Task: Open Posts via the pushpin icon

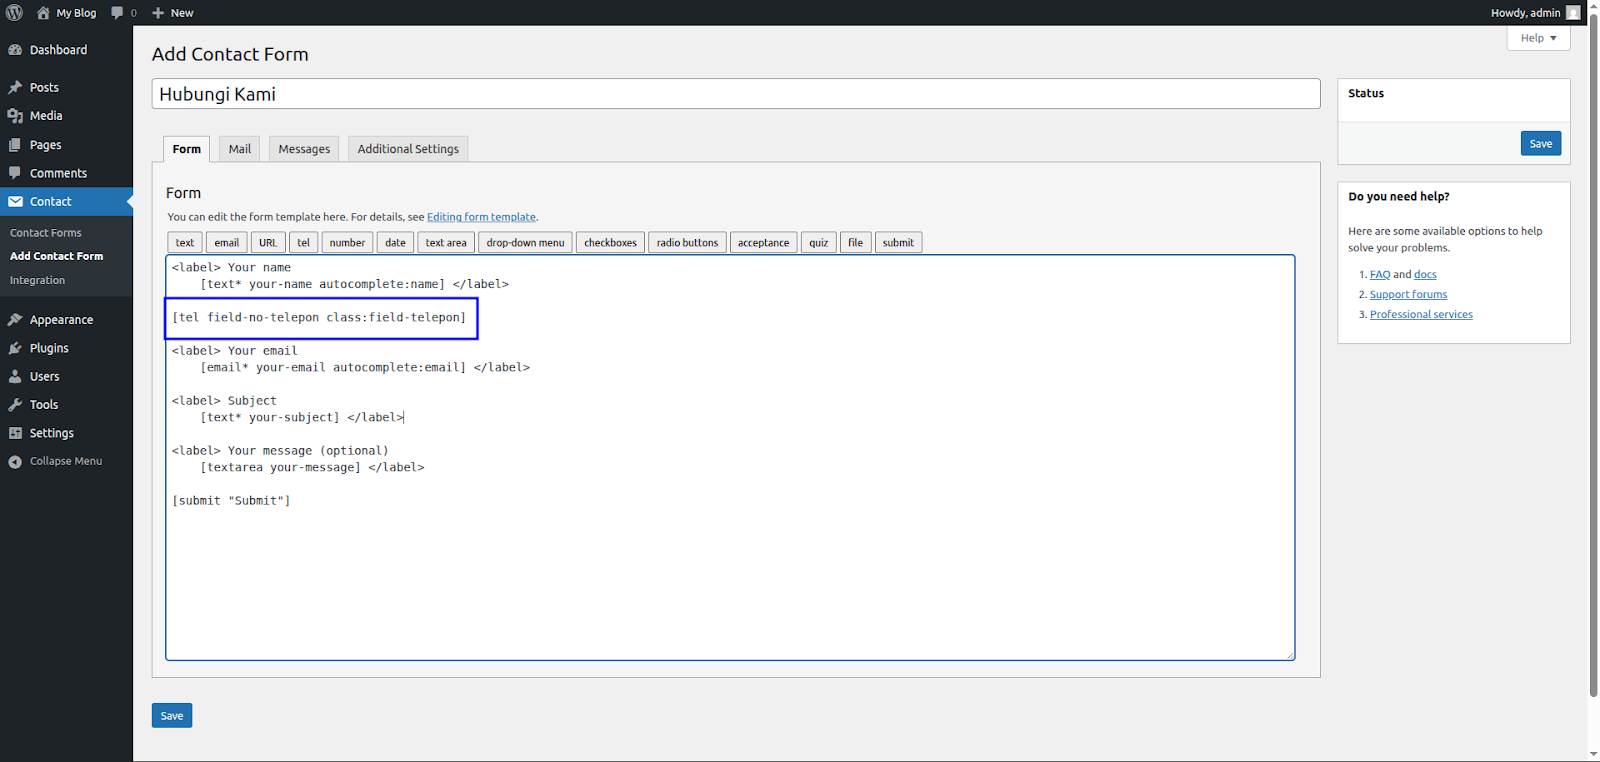Action: [15, 88]
